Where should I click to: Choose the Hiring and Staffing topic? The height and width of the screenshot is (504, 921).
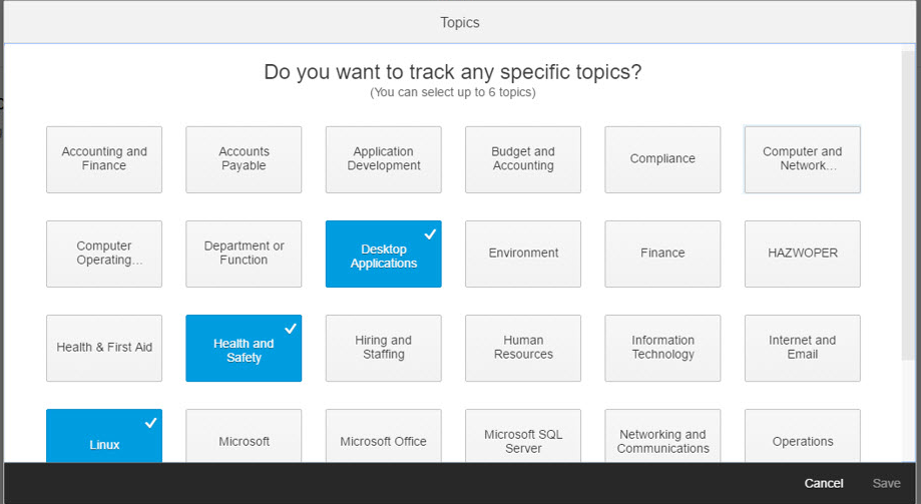point(383,348)
